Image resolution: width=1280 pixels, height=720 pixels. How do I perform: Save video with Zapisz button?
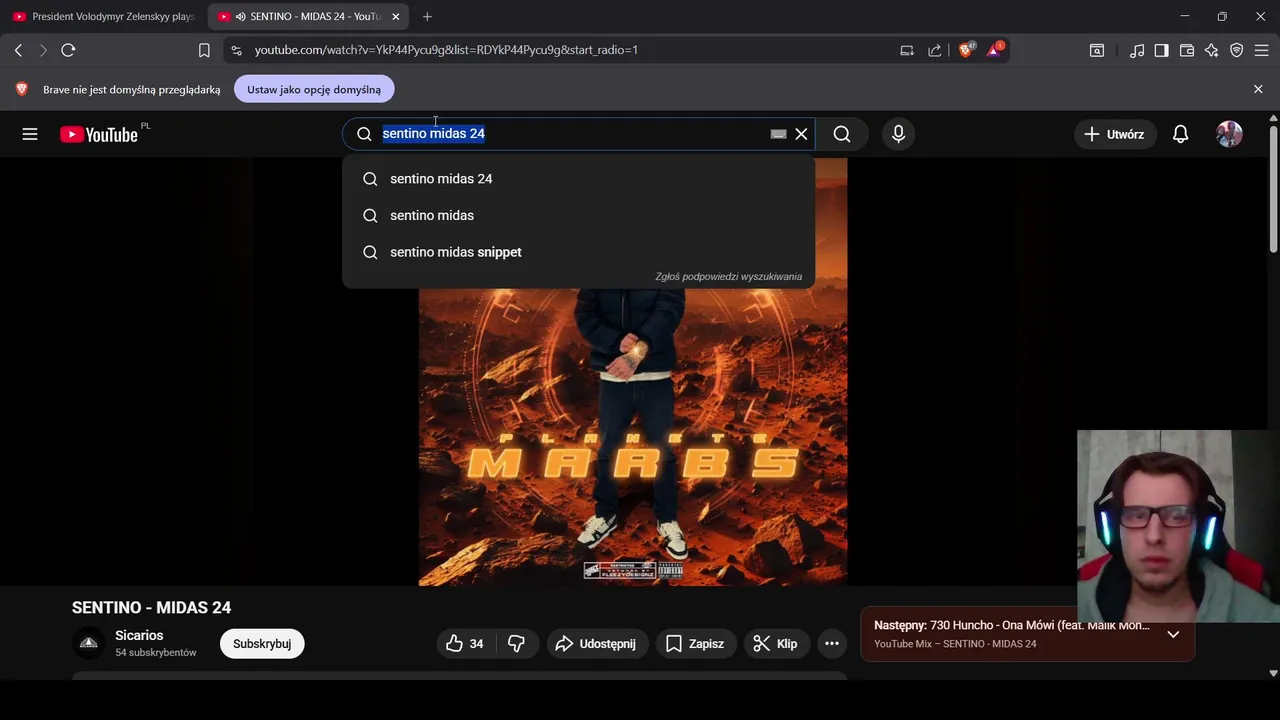[x=695, y=644]
